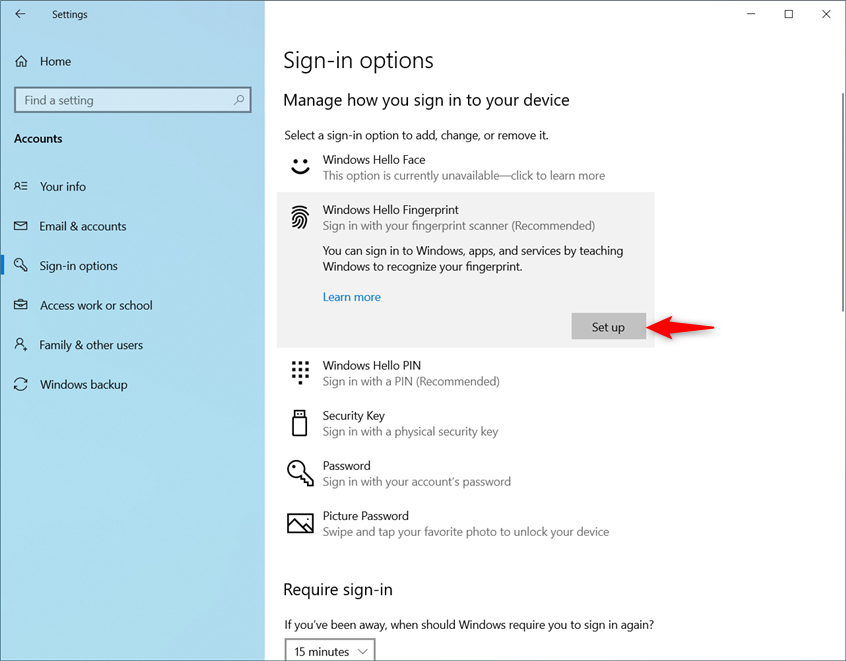
Task: Click 'Sign in with a PIN (Recommended)' text
Action: click(411, 381)
